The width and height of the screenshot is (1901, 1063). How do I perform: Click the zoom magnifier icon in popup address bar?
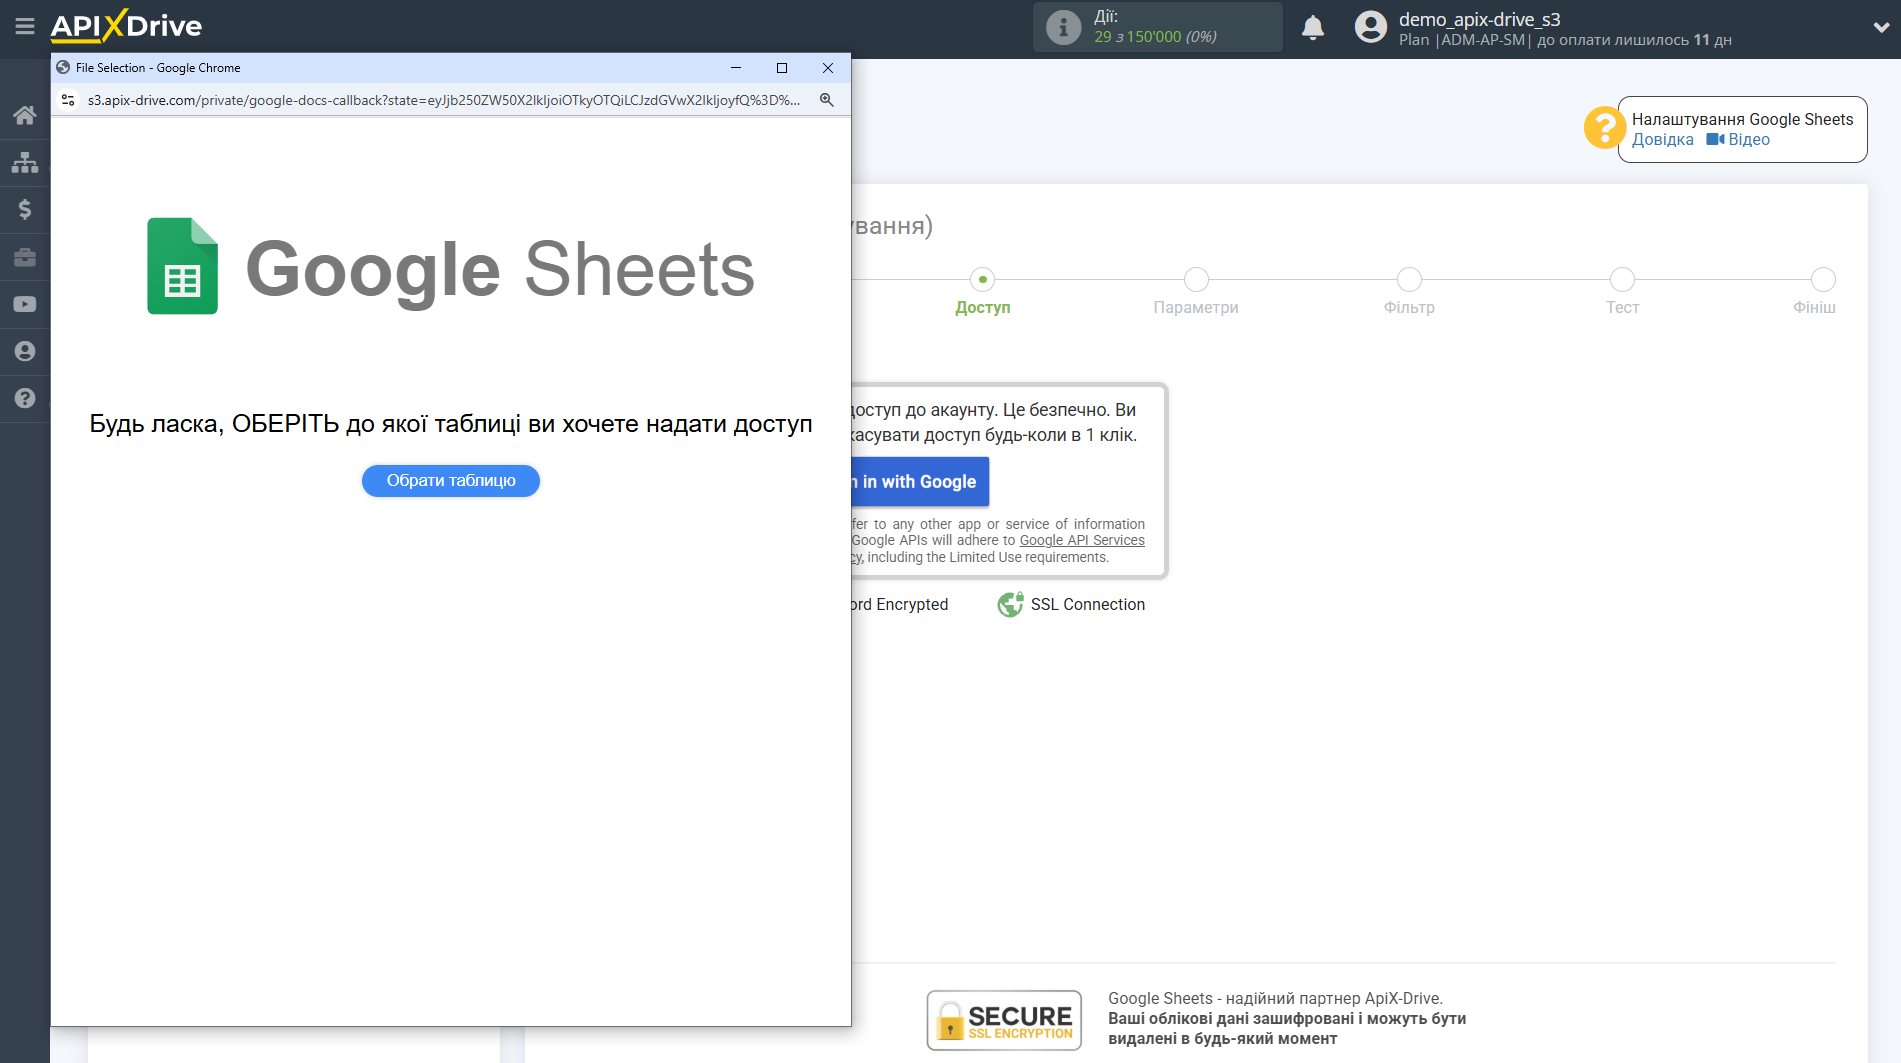(827, 100)
